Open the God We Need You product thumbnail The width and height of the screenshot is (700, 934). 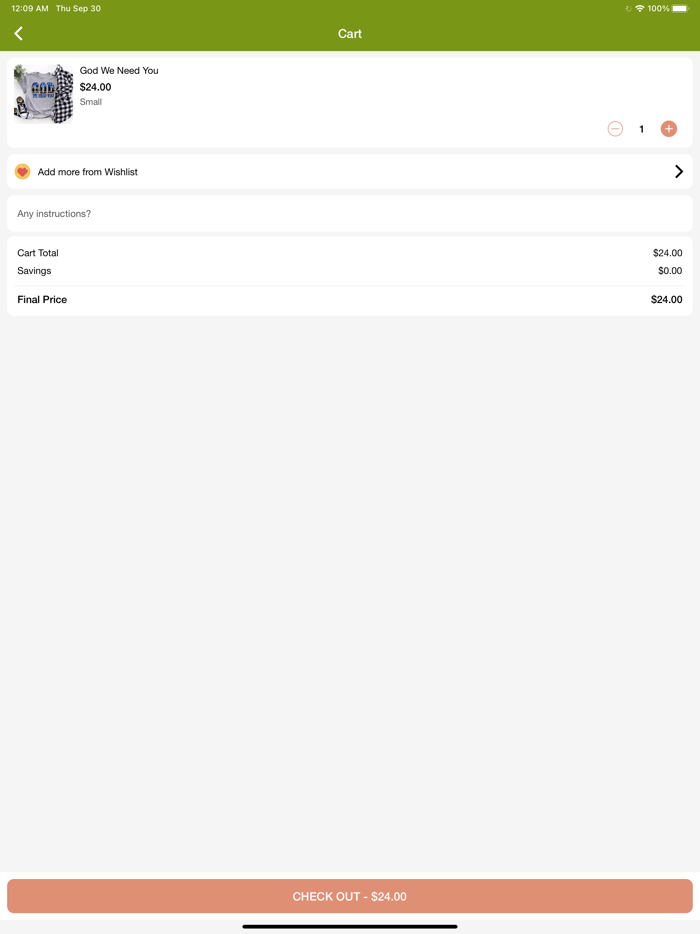coord(43,94)
